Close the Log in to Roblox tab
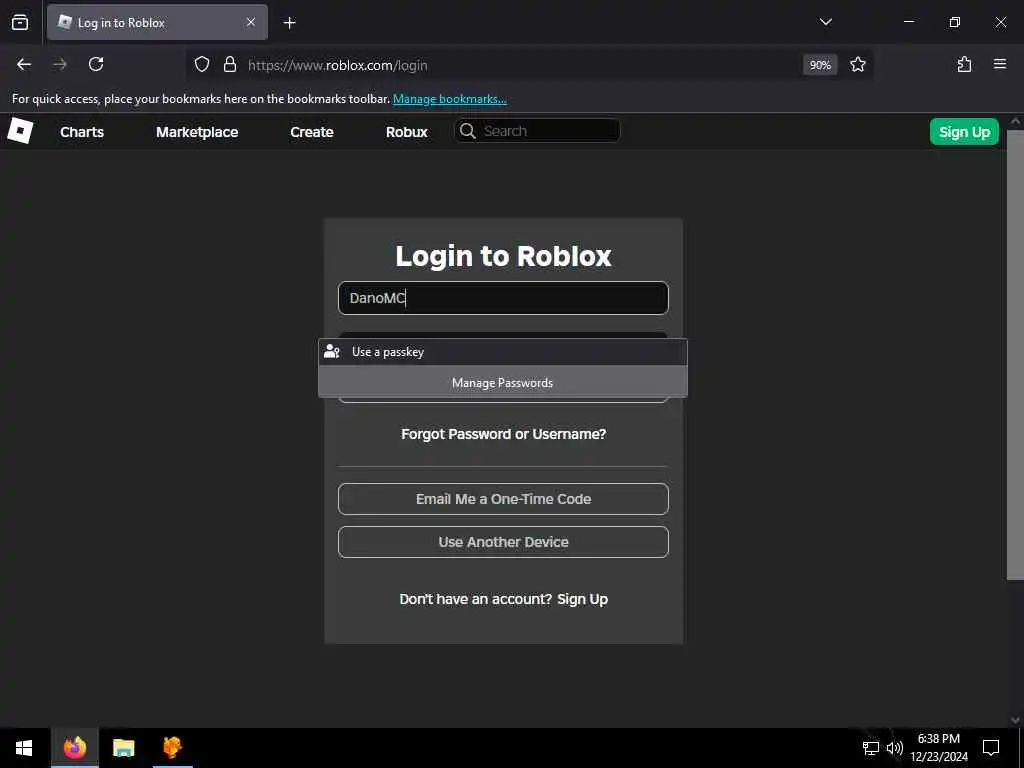Screen dimensions: 1024x768 point(251,22)
